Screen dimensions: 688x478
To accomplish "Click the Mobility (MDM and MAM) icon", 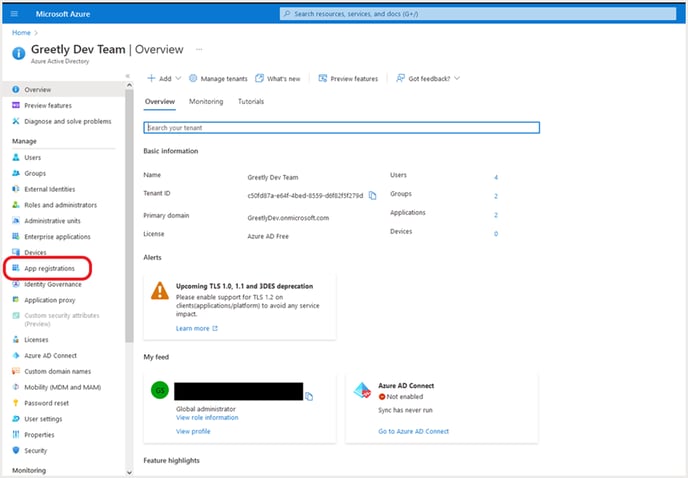I will click(16, 387).
